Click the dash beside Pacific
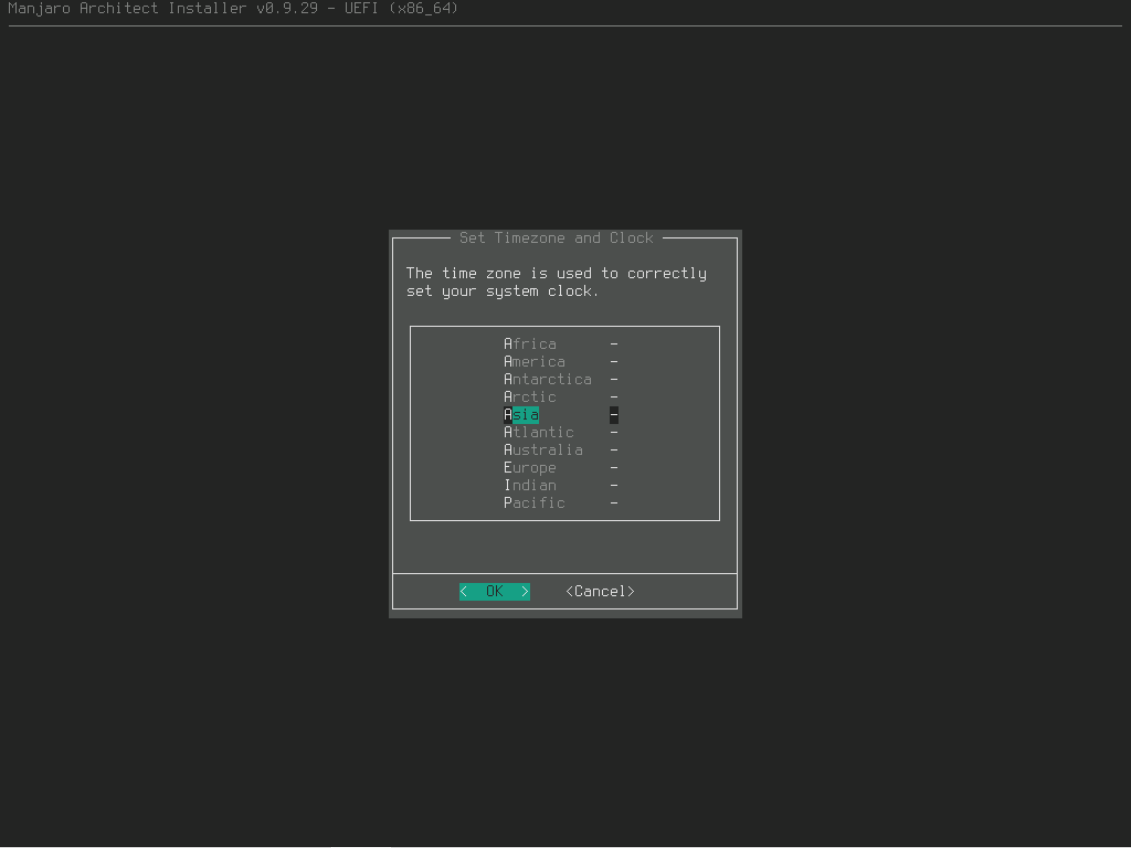The width and height of the screenshot is (1131, 848). [x=614, y=503]
